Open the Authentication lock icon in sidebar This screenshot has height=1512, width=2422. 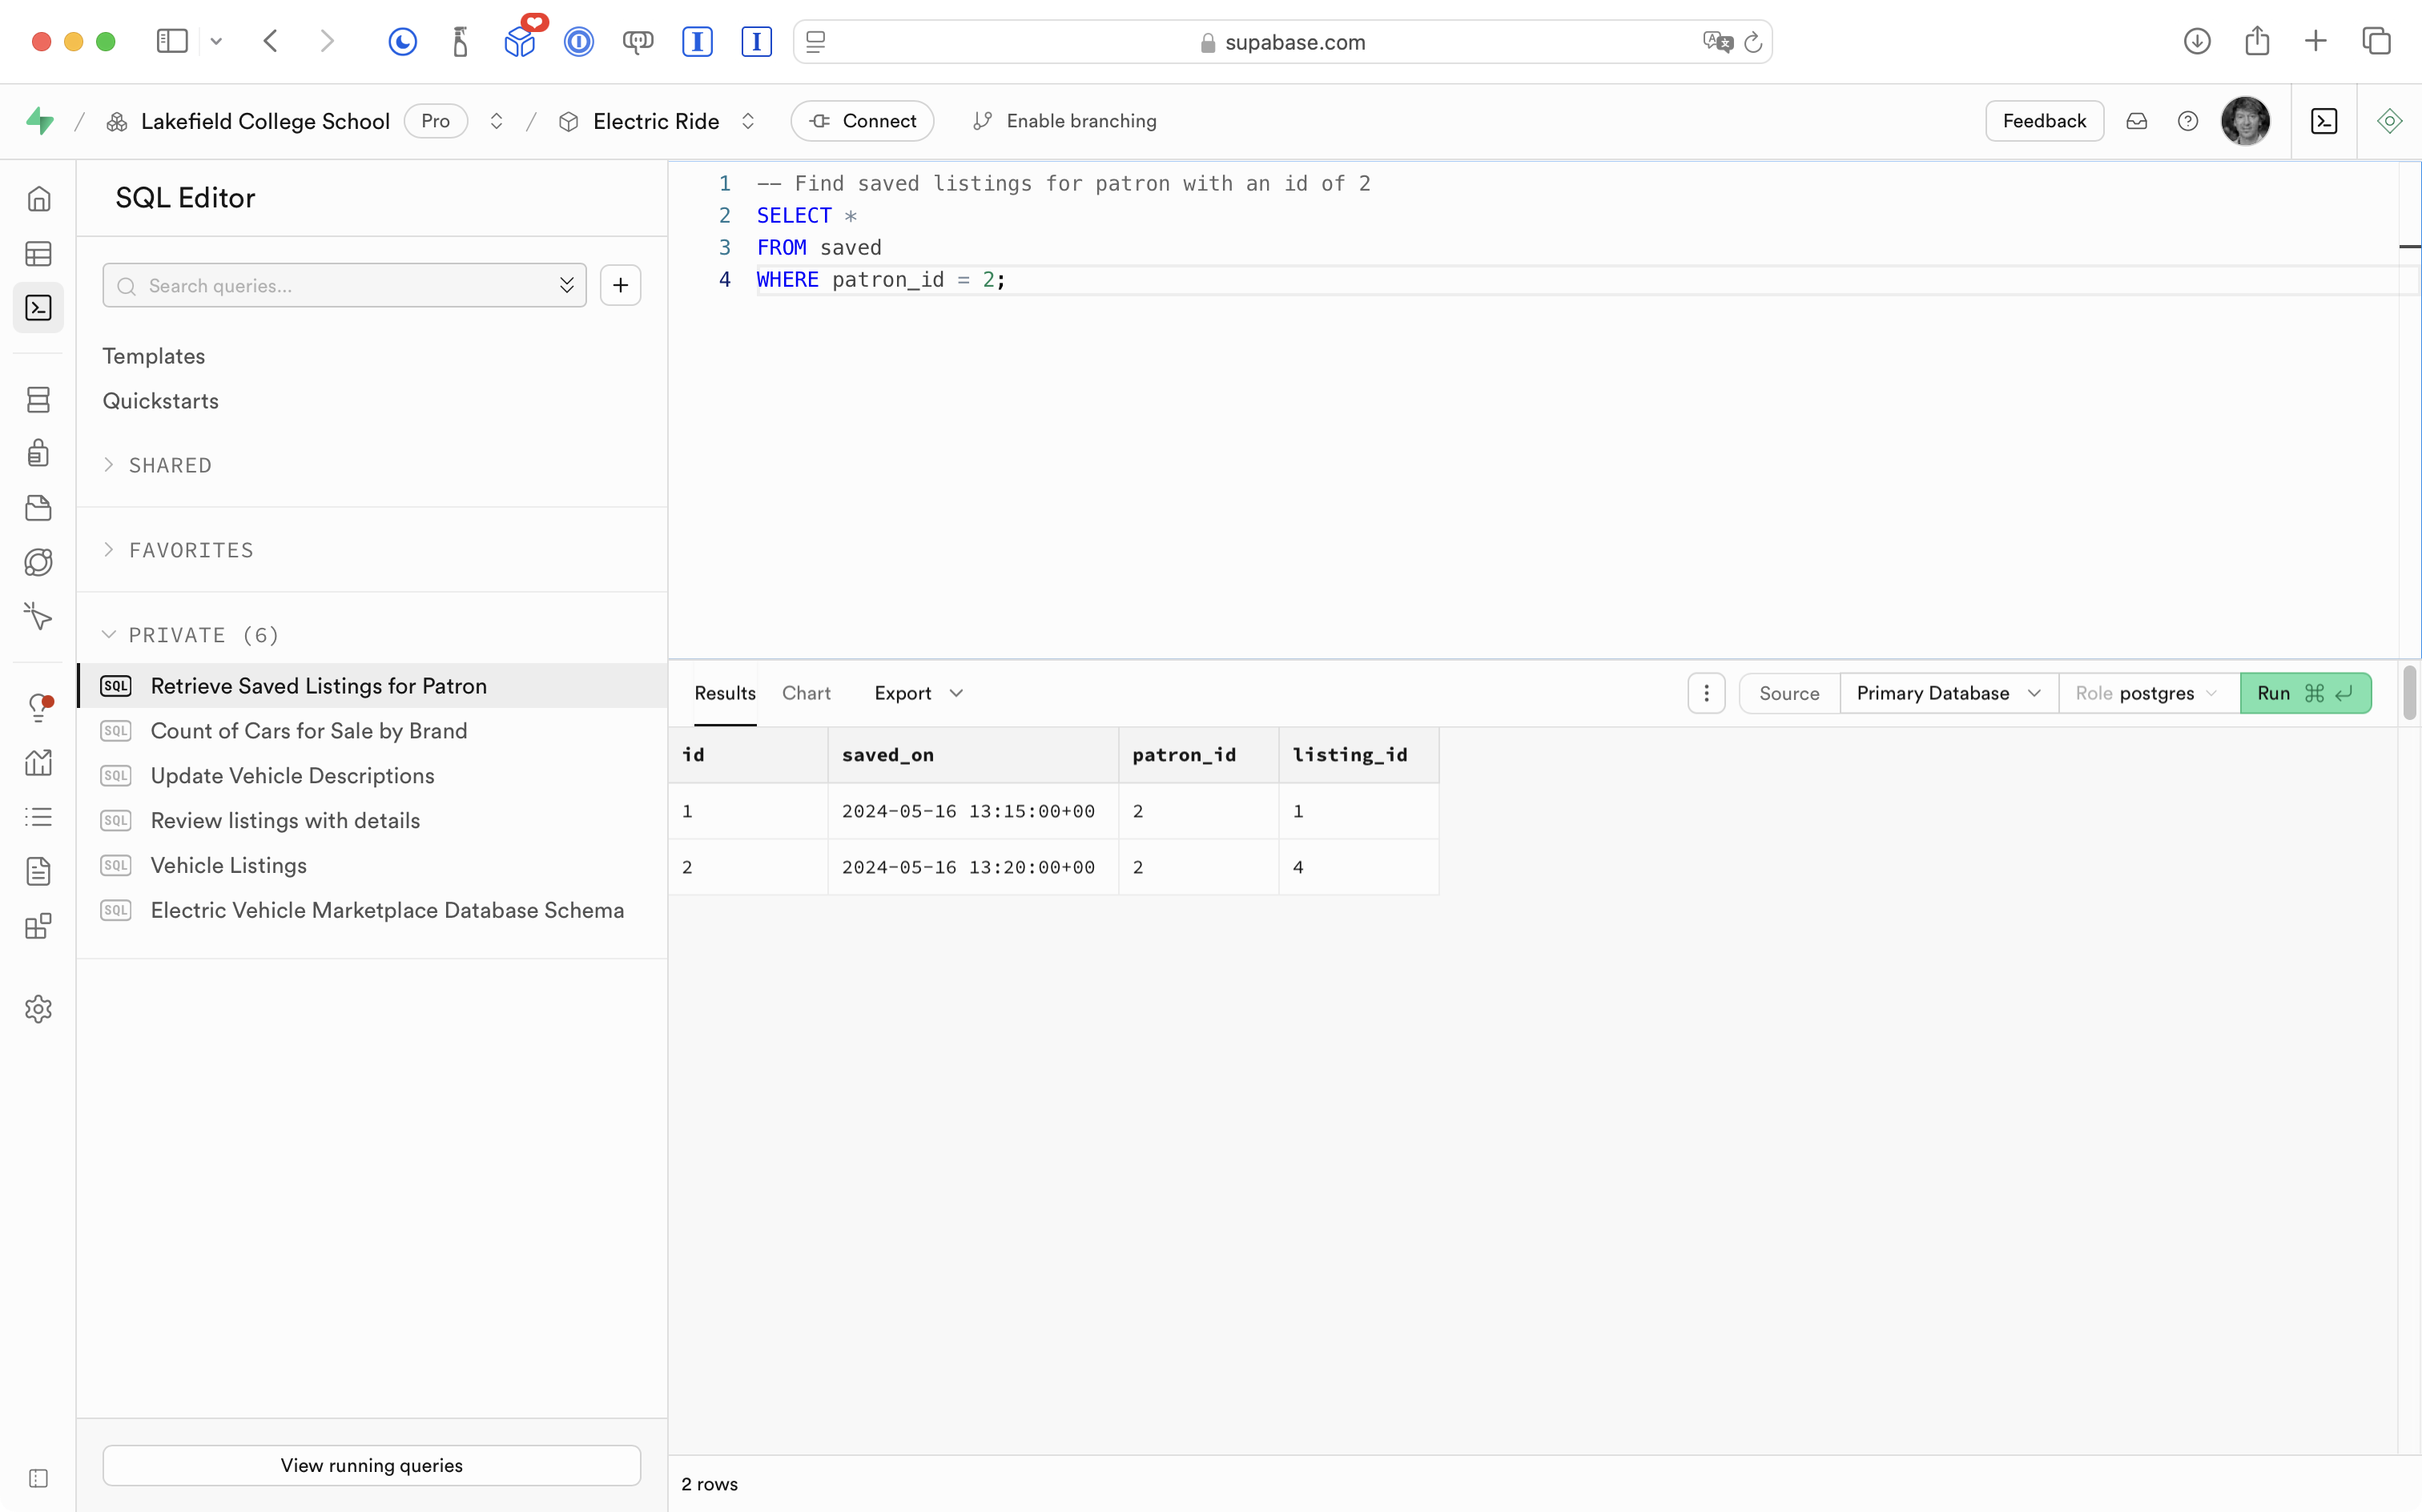pos(38,453)
